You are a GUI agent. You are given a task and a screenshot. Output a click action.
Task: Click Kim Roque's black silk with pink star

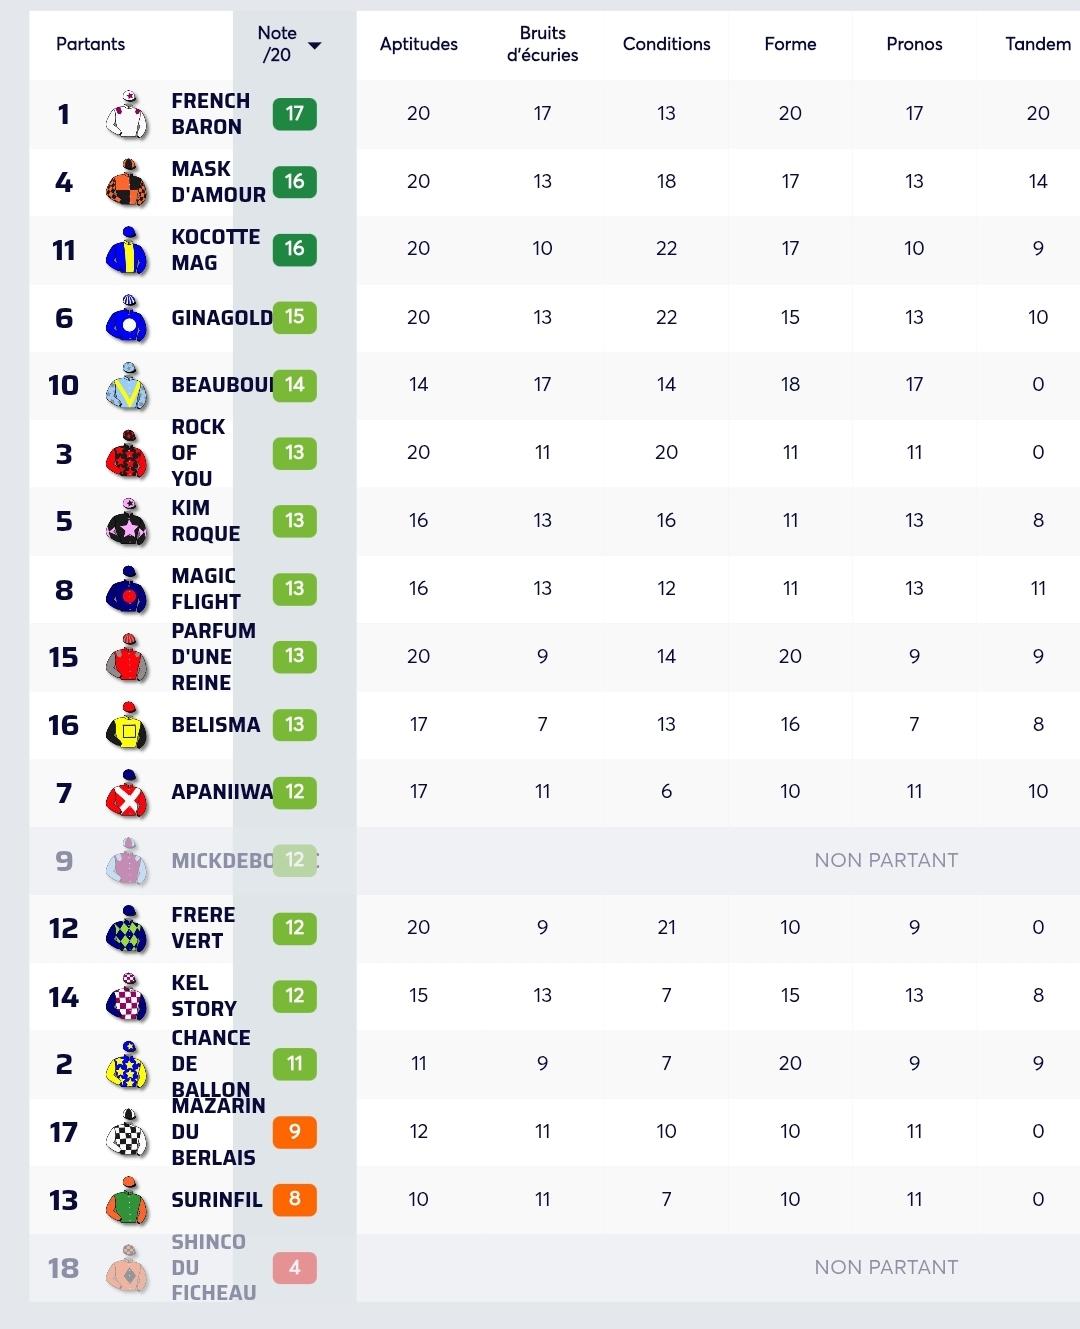(127, 521)
